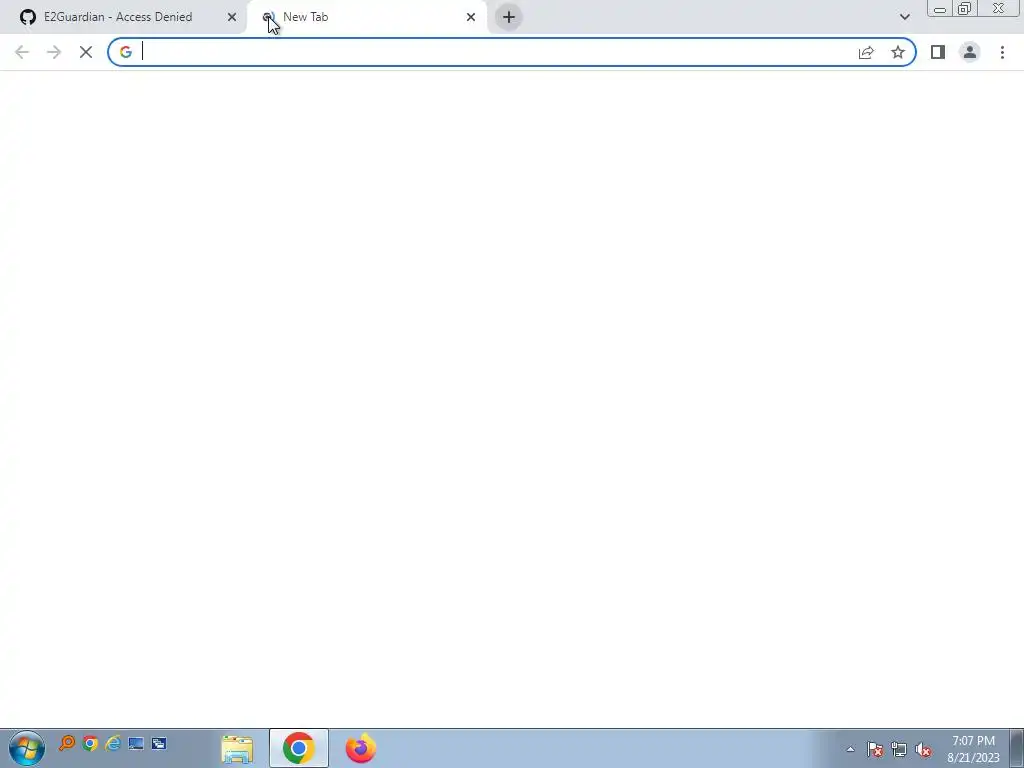Open a new tab with plus button
The image size is (1024, 768).
click(509, 17)
